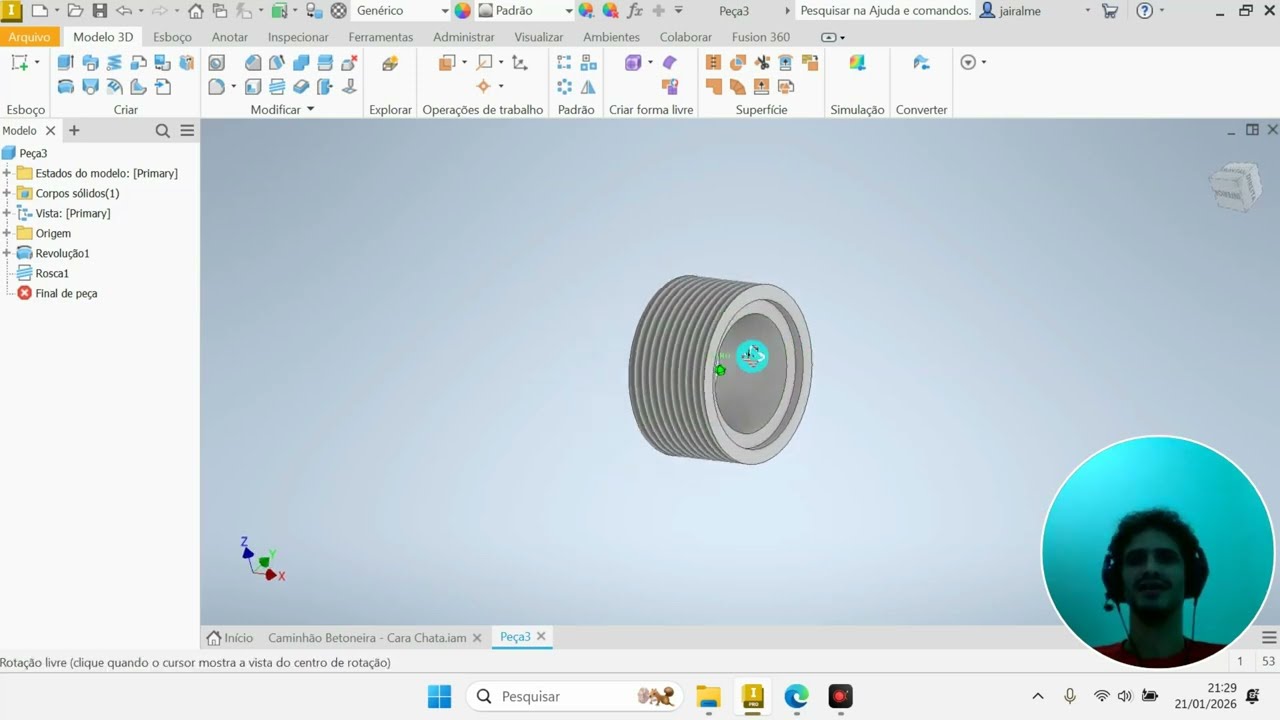Go to Home from the quick access toolbar

click(x=196, y=11)
